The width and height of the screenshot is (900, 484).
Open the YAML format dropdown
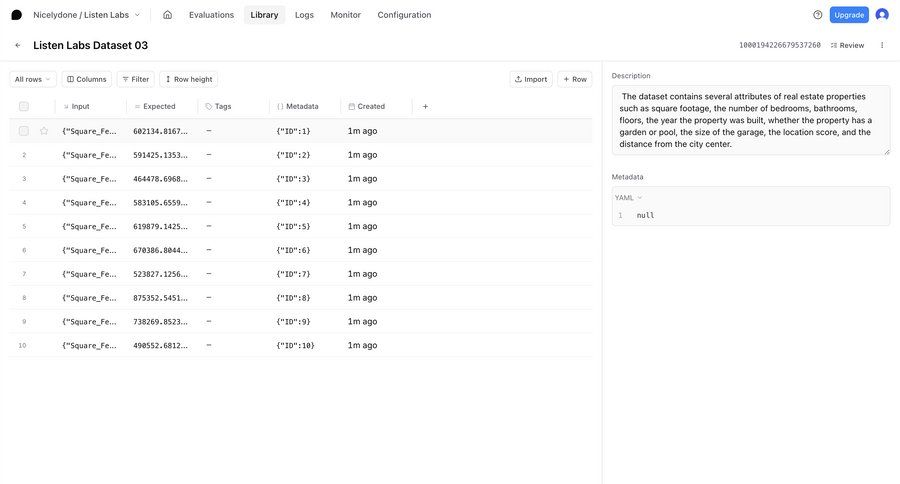click(x=628, y=198)
